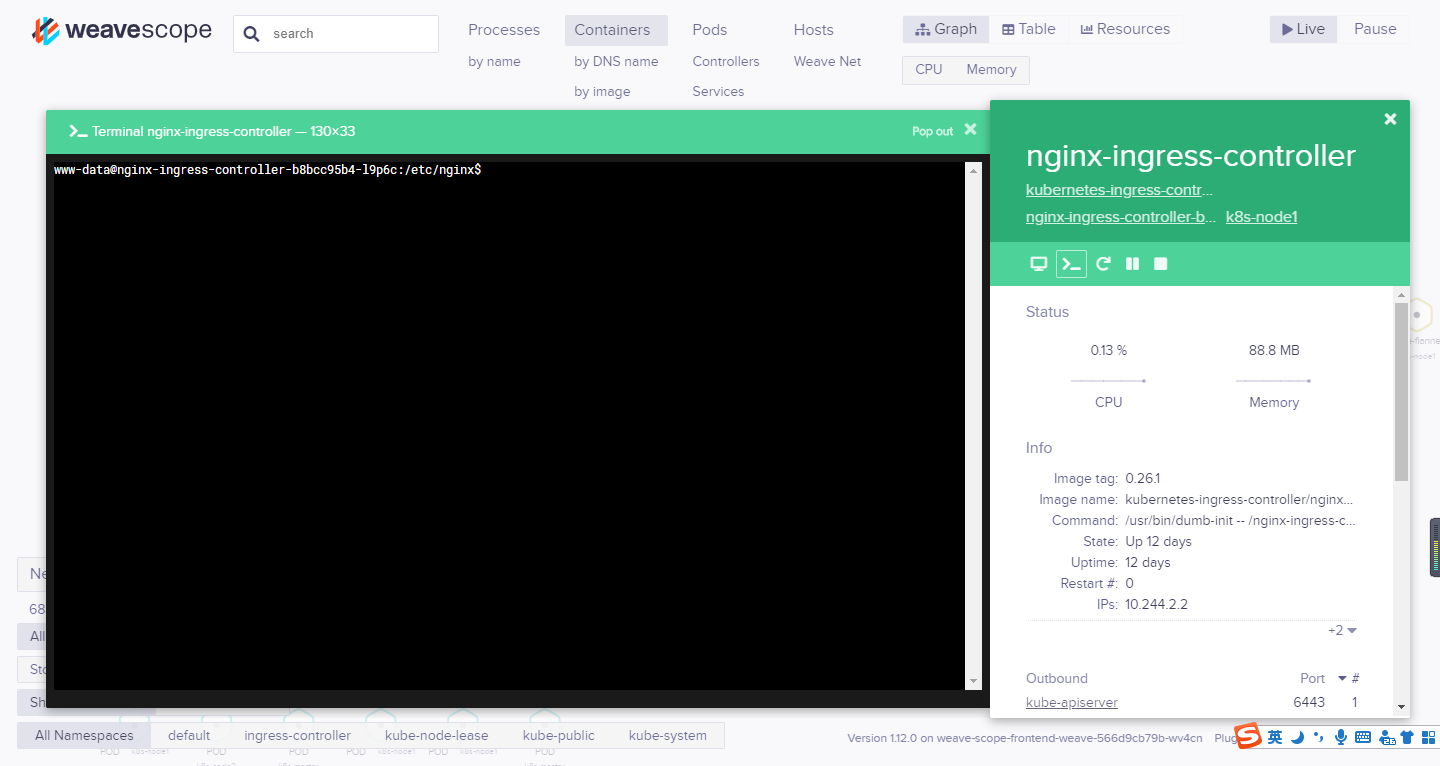The height and width of the screenshot is (766, 1440).
Task: Switch to Resources view mode
Action: click(x=1125, y=29)
